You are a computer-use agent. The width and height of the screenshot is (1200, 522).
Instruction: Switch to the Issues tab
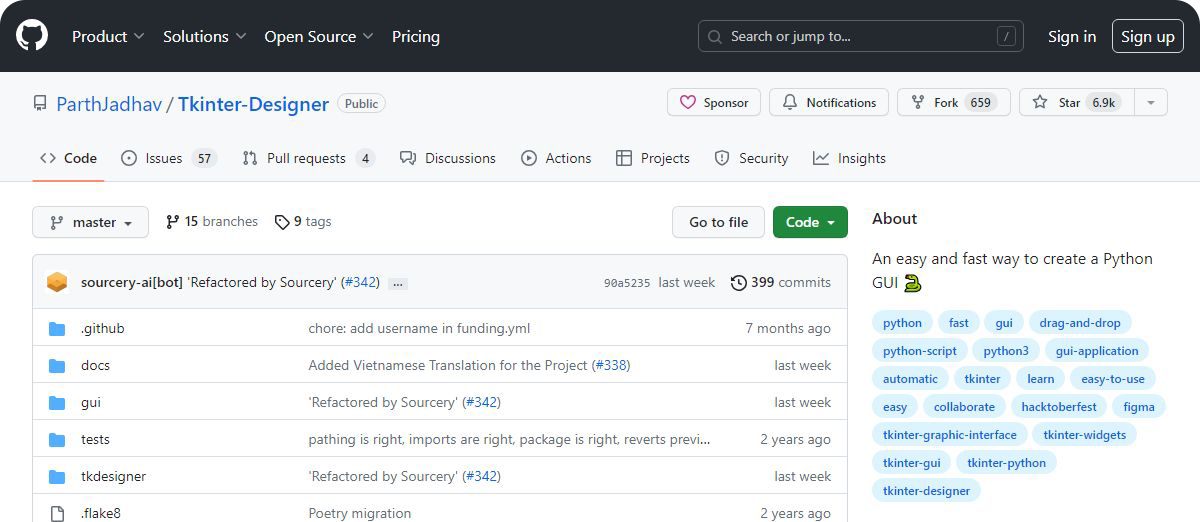pyautogui.click(x=168, y=158)
